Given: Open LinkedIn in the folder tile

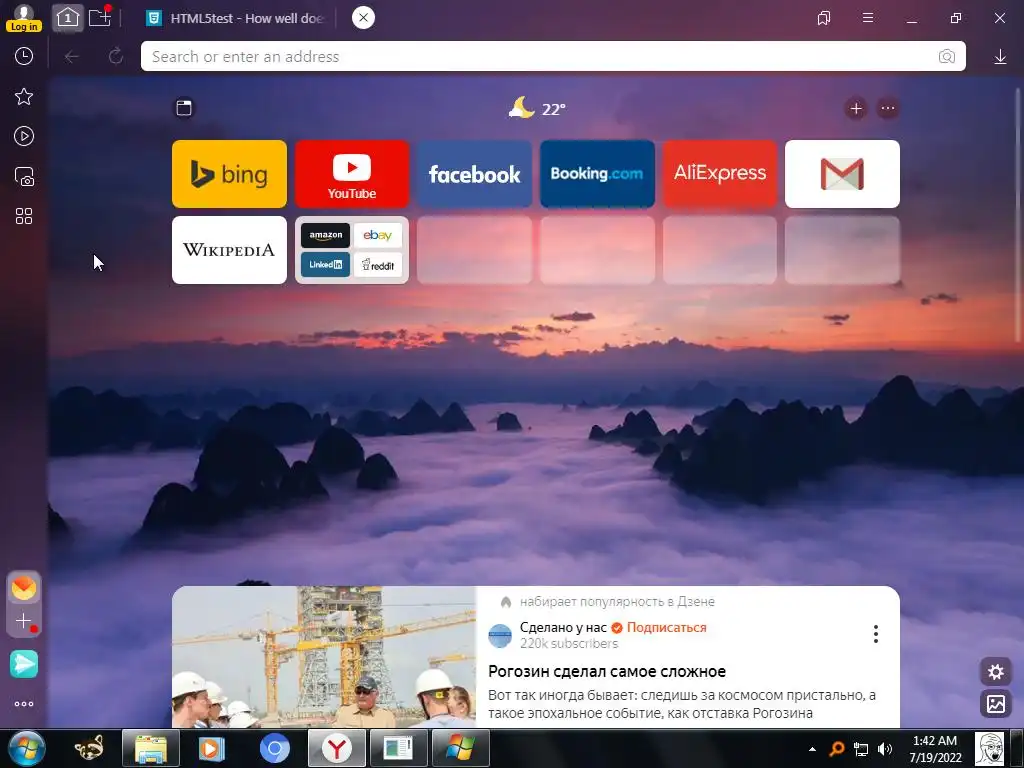Looking at the screenshot, I should (325, 264).
